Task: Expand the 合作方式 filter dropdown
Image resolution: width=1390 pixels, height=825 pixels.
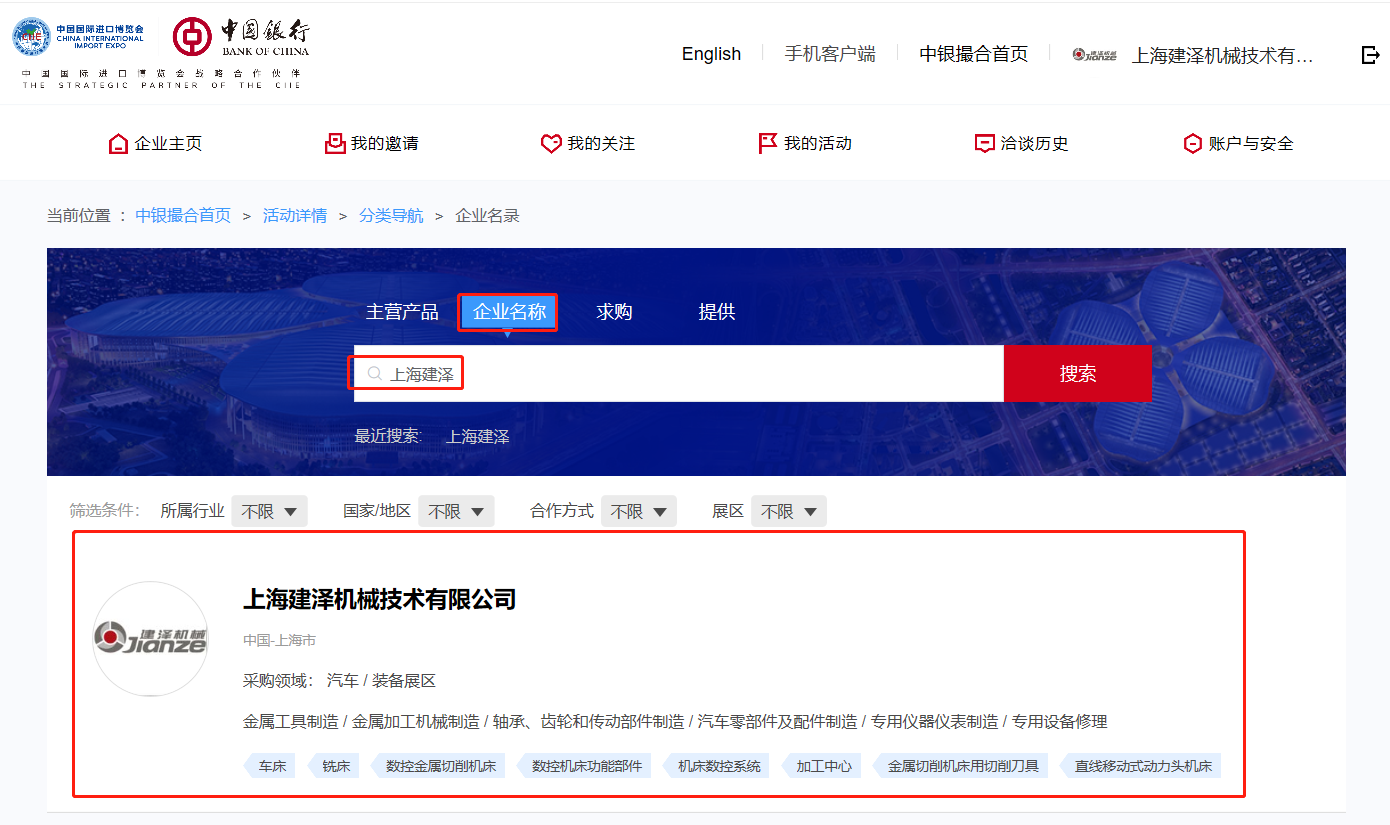Action: pyautogui.click(x=639, y=511)
